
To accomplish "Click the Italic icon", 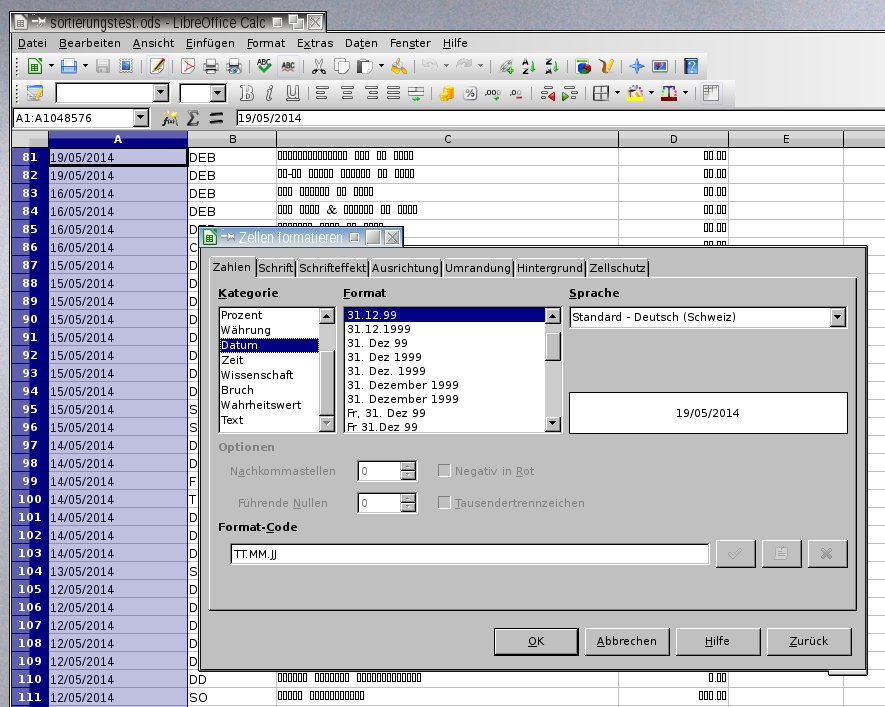I will pyautogui.click(x=269, y=93).
